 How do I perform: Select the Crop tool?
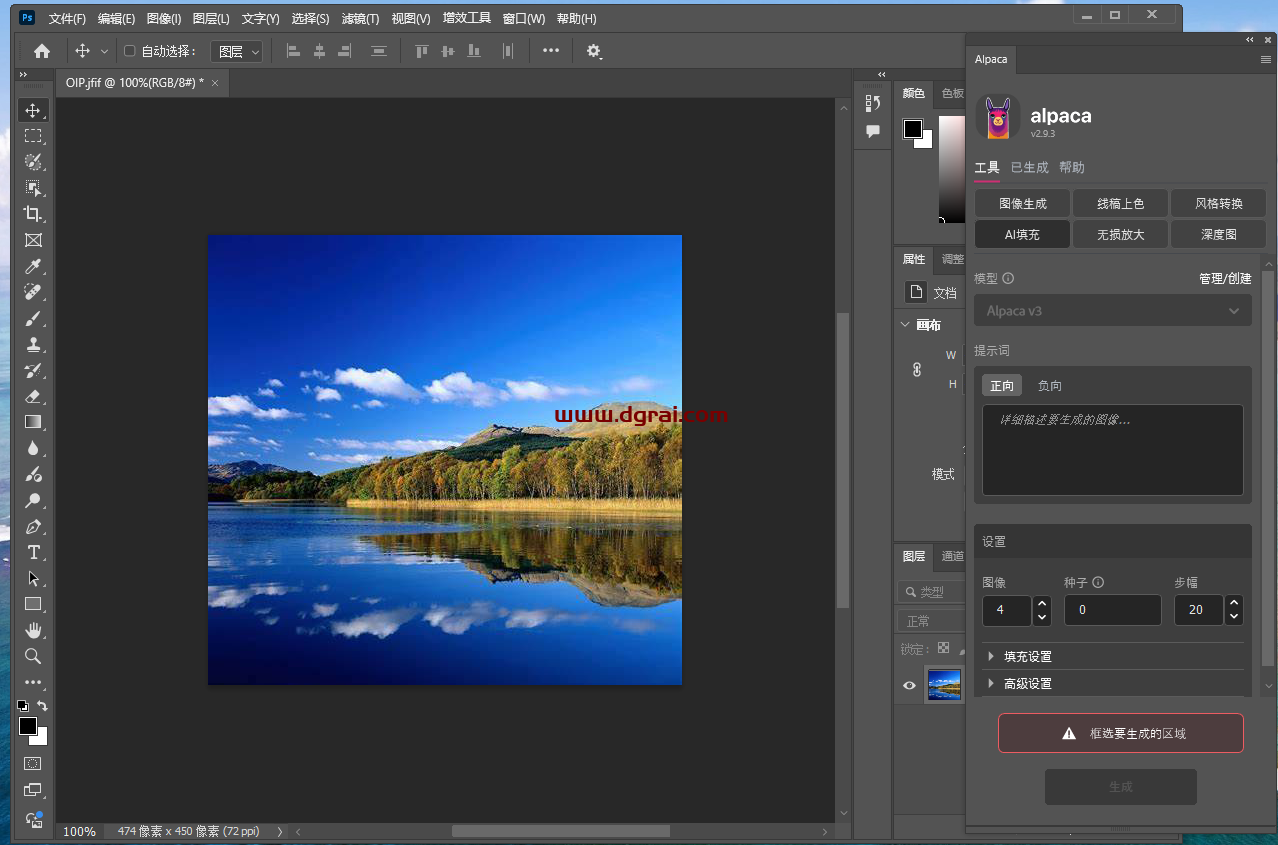[33, 214]
